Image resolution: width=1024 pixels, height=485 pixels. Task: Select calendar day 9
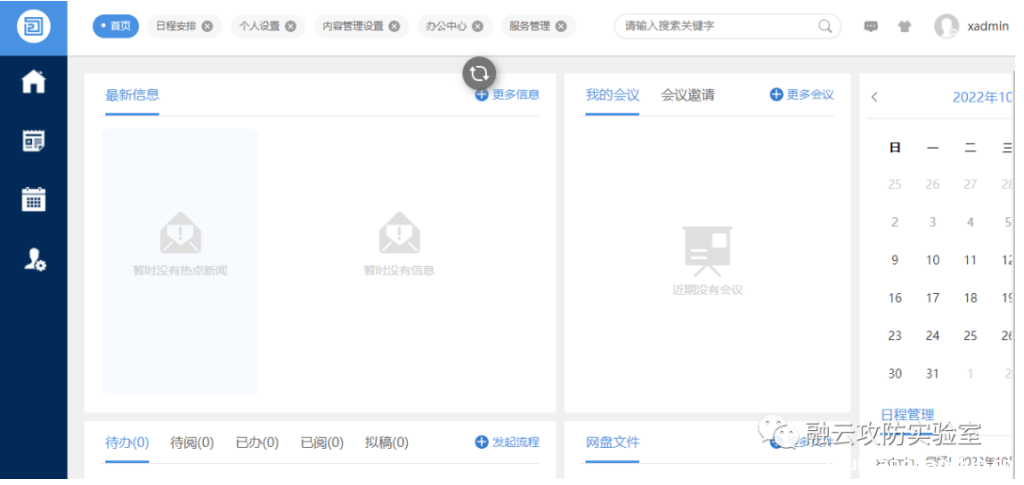tap(895, 260)
